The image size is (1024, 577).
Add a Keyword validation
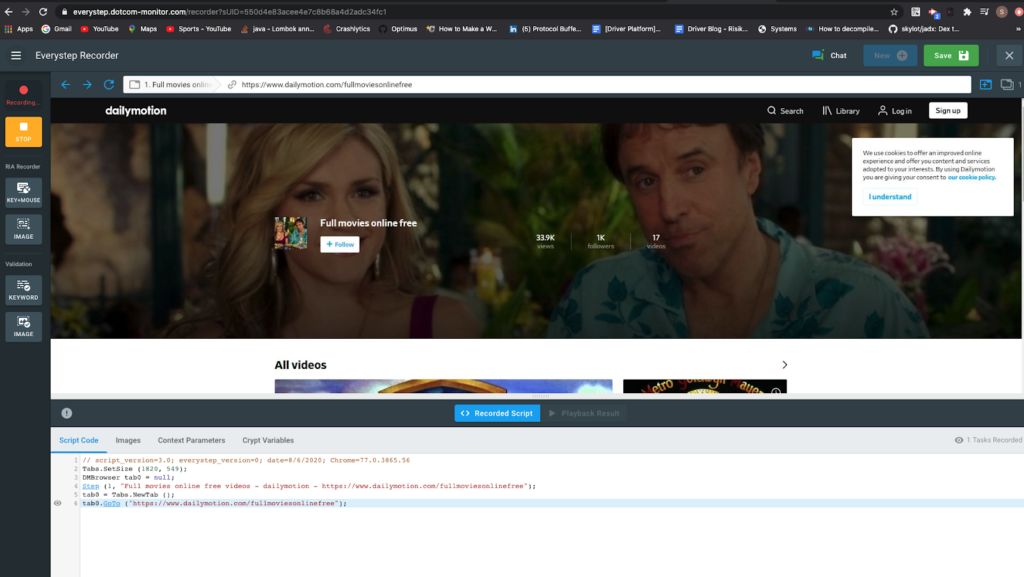click(24, 290)
